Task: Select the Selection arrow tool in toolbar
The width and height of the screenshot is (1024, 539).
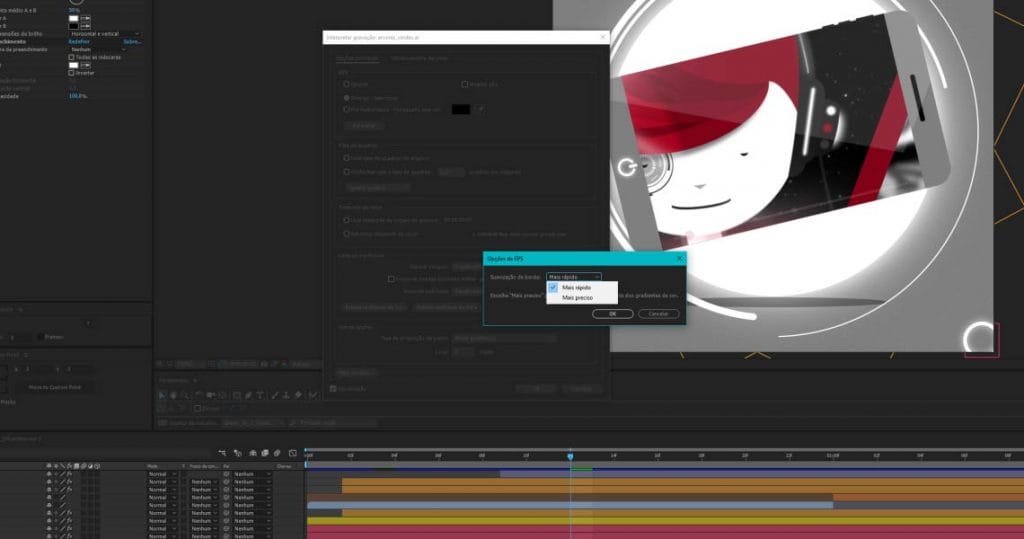Action: tap(163, 395)
